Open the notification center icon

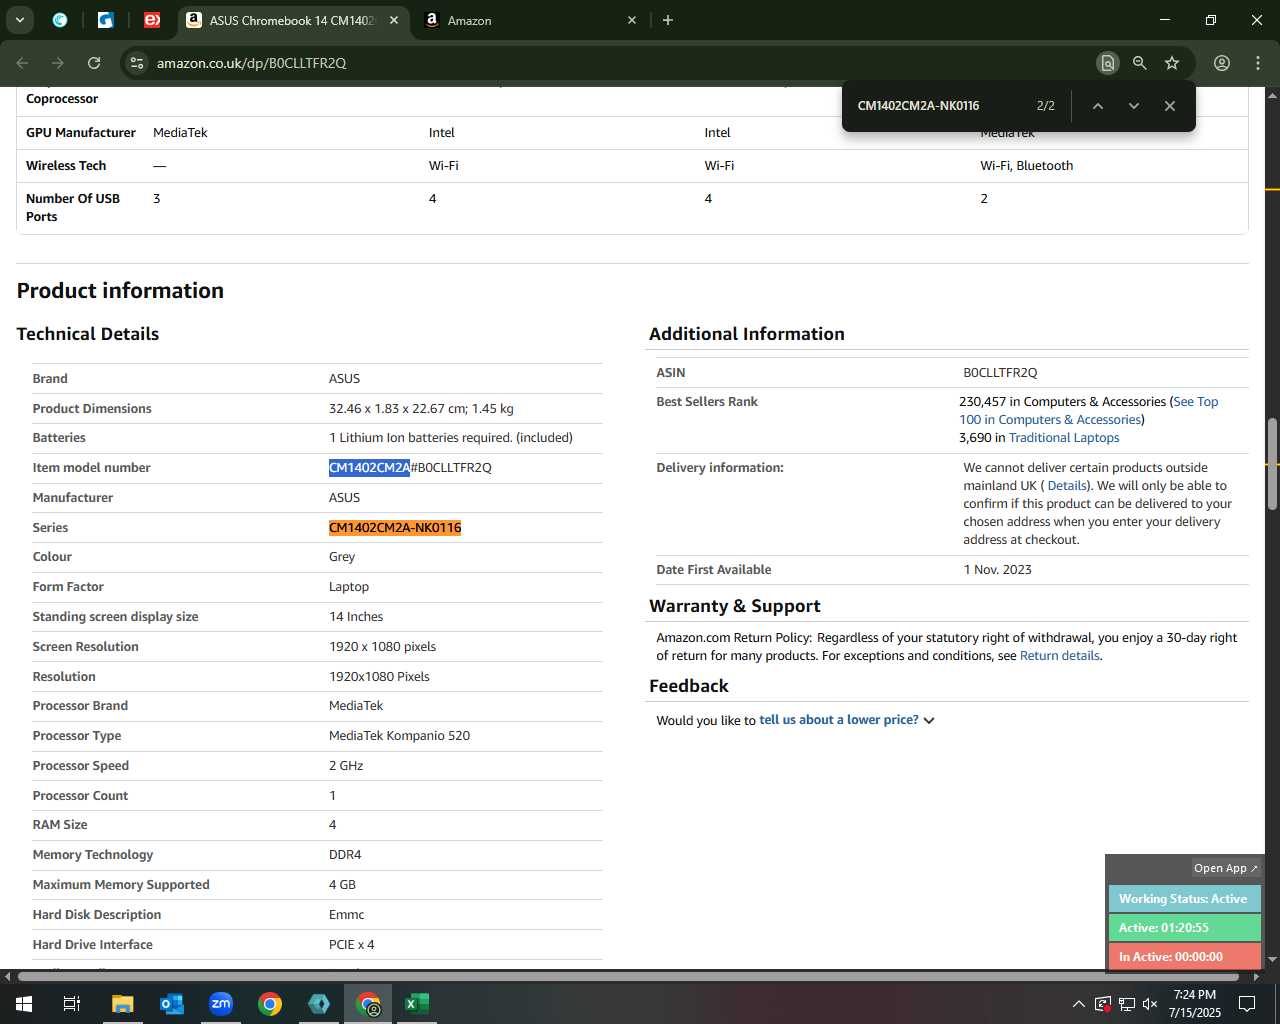[1247, 1003]
